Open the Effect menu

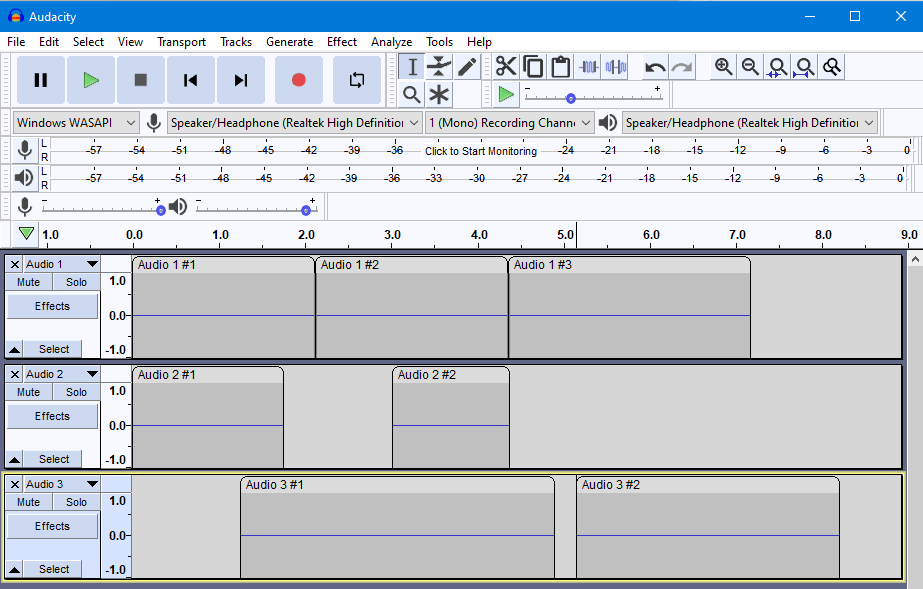342,42
